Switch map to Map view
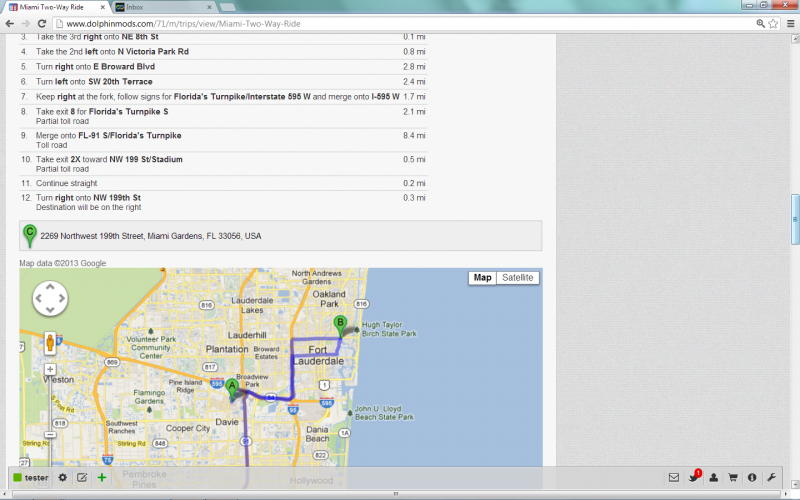Viewport: 800px width, 500px height. coord(482,278)
